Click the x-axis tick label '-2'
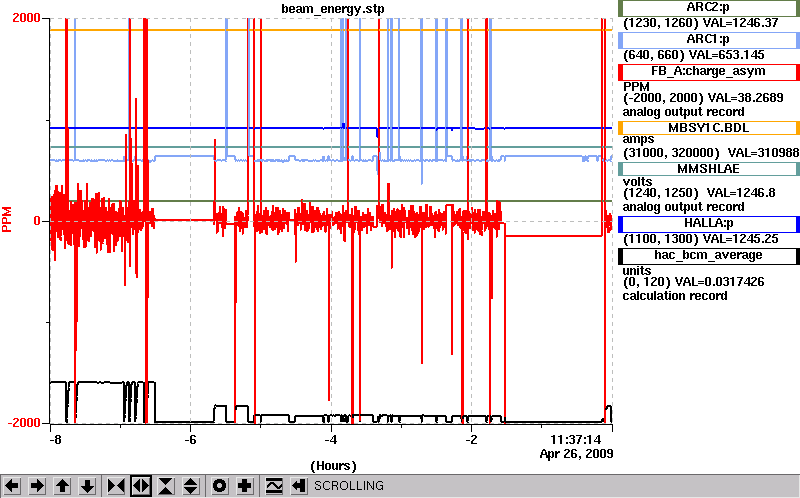 471,439
